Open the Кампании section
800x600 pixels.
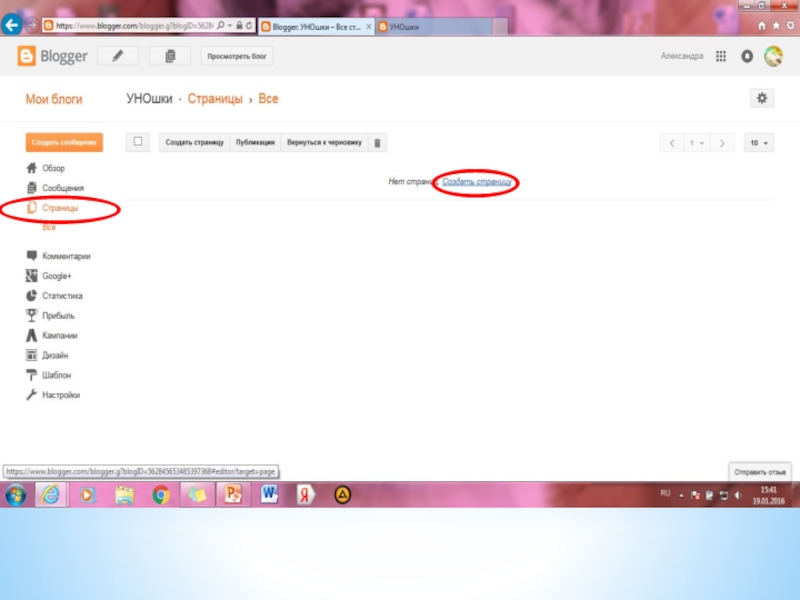[x=60, y=336]
